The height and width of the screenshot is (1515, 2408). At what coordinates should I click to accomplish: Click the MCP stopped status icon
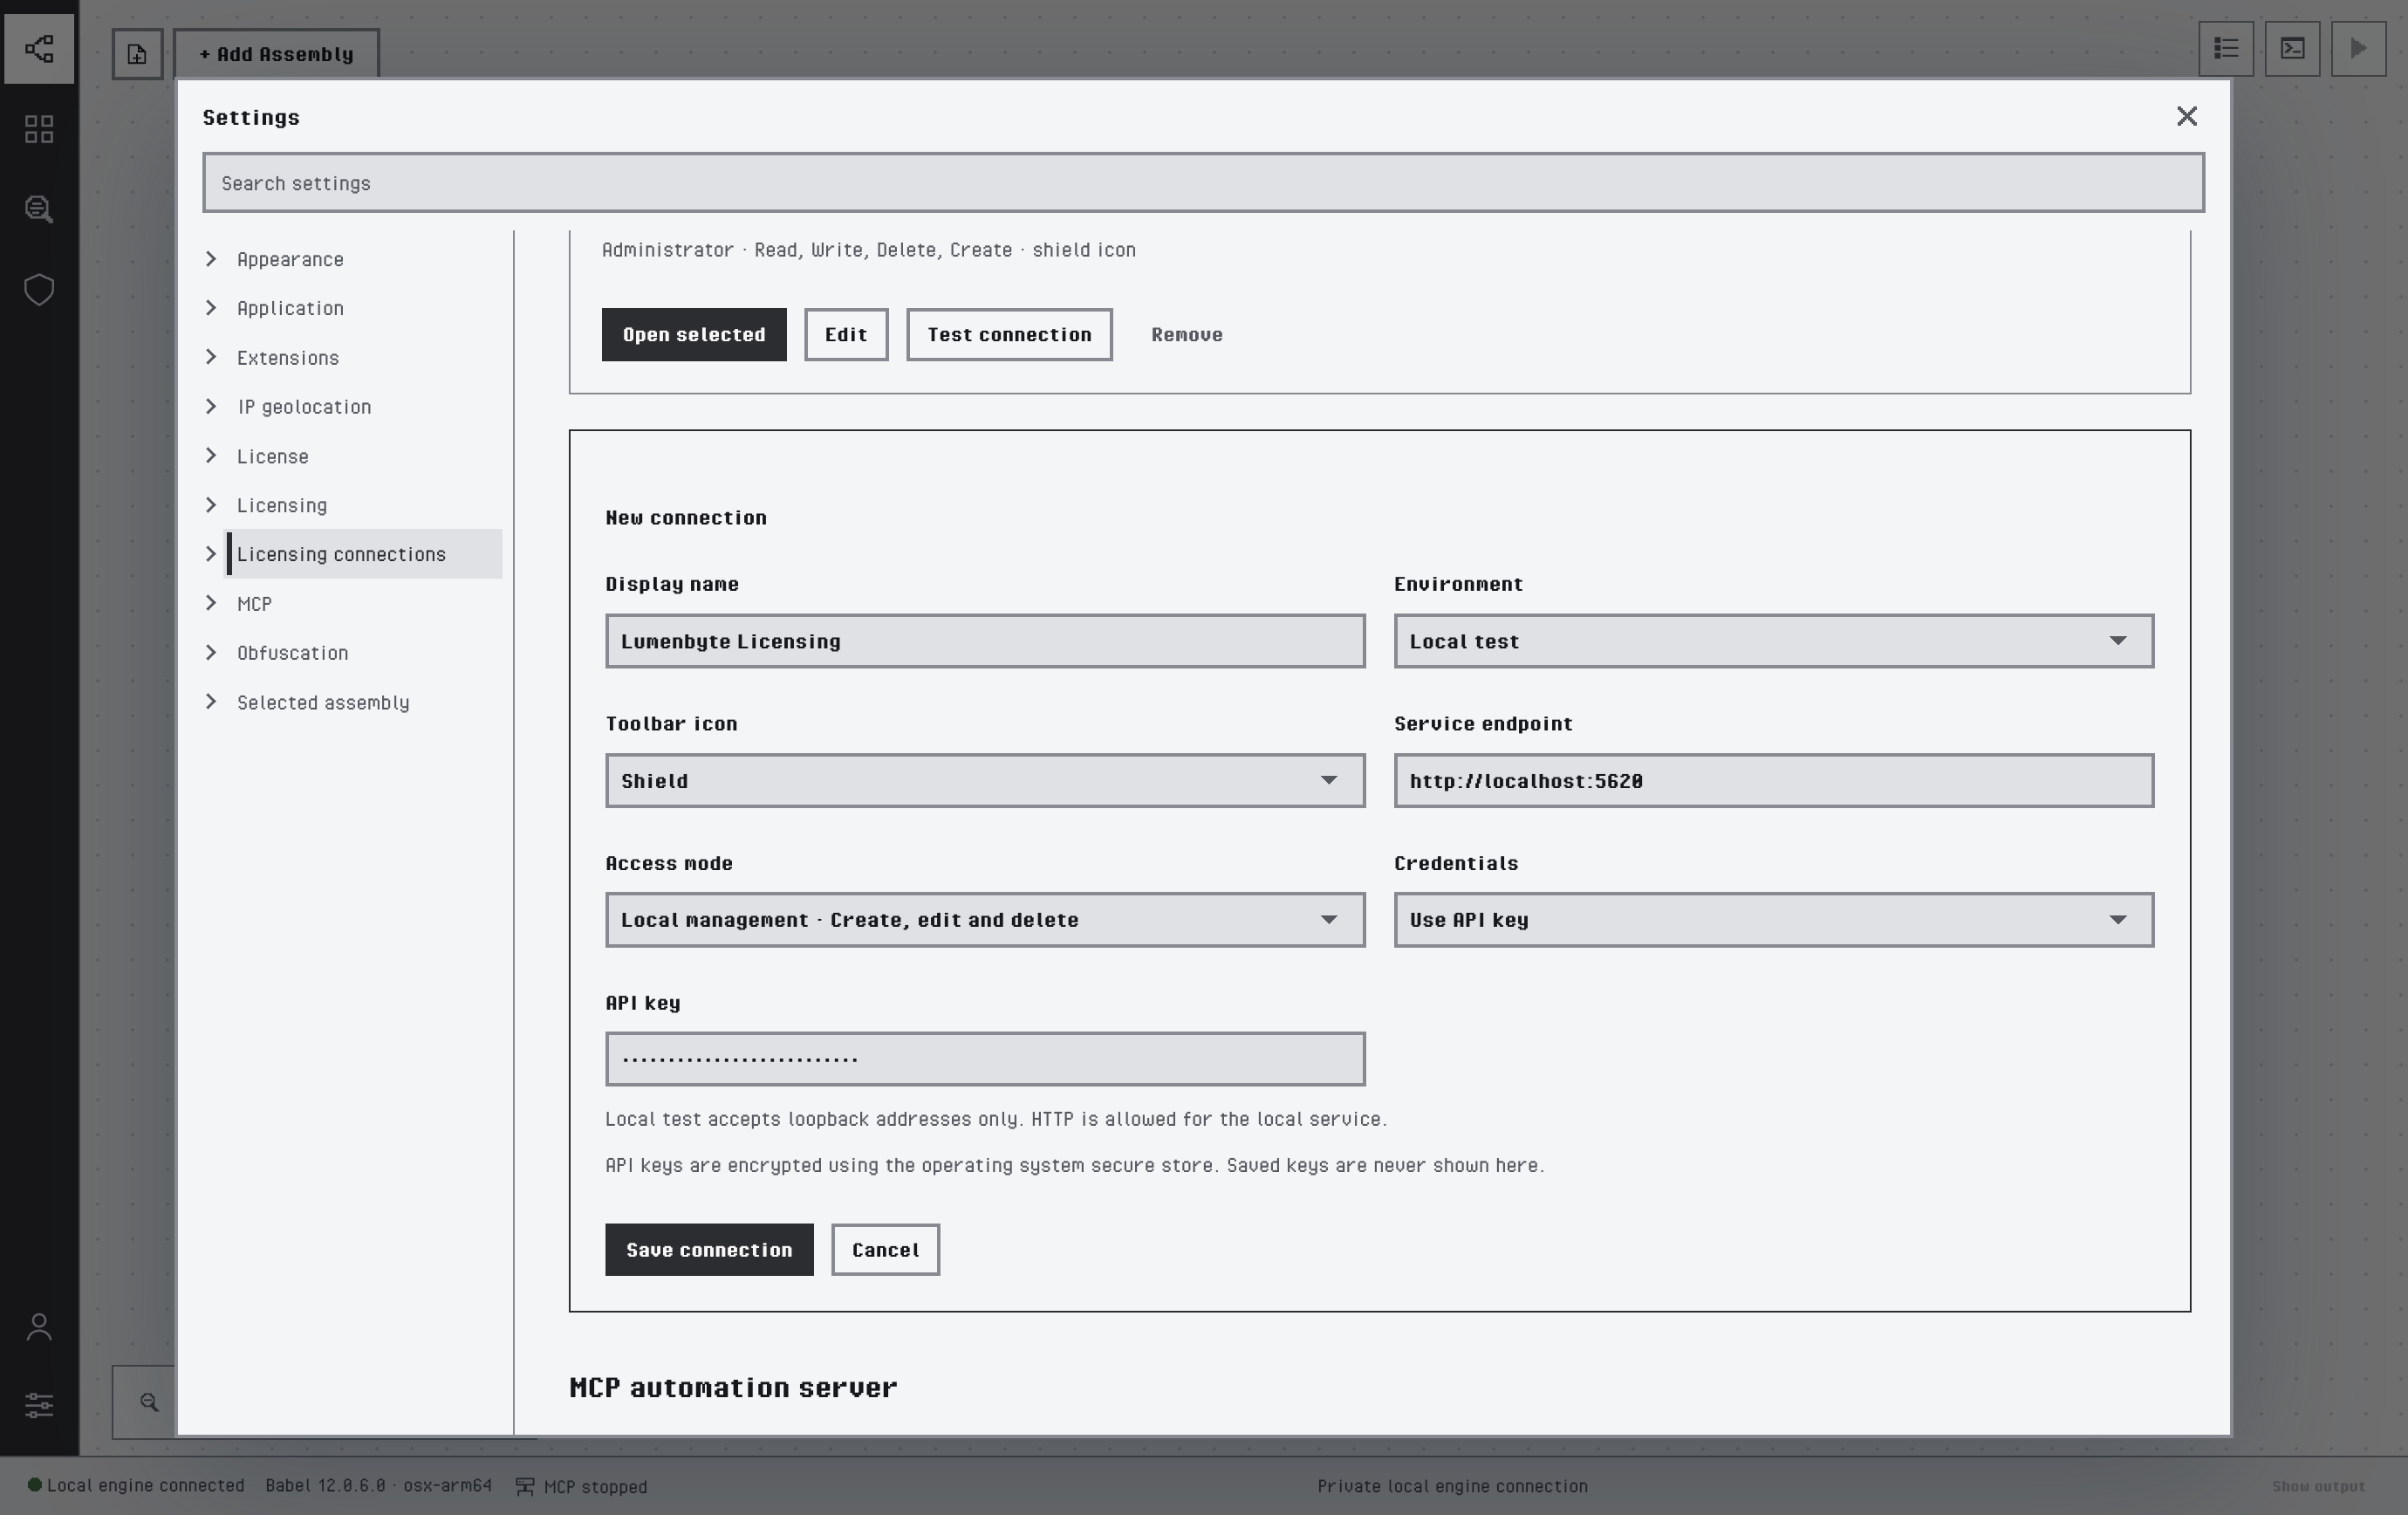pos(524,1487)
